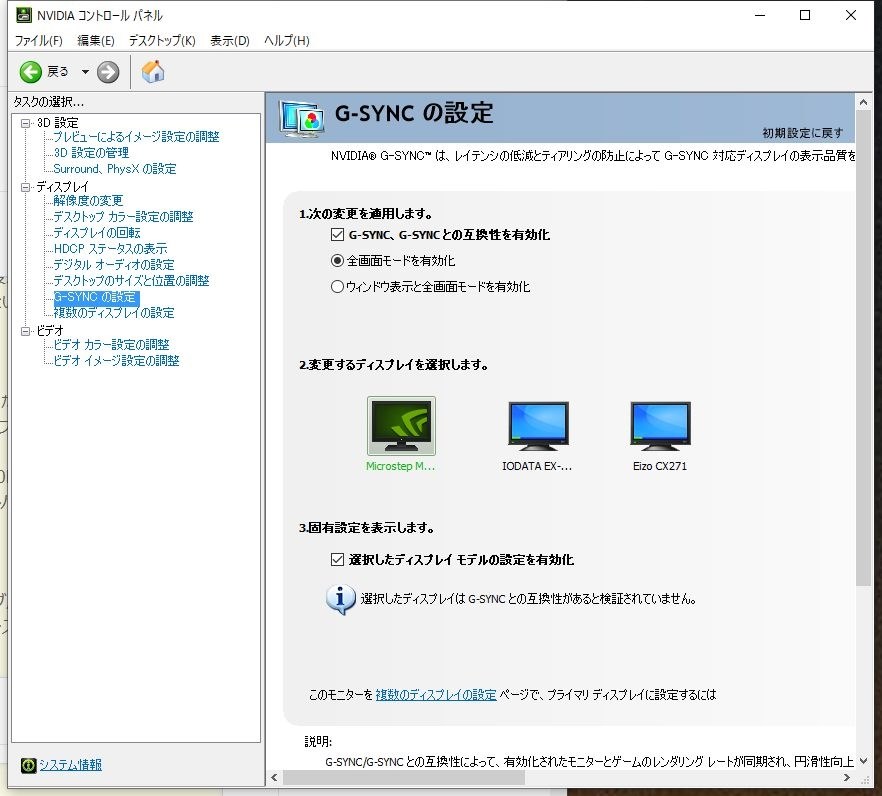Open デスクトップ カラー設定の調整 tree item
This screenshot has width=882, height=796.
(123, 217)
